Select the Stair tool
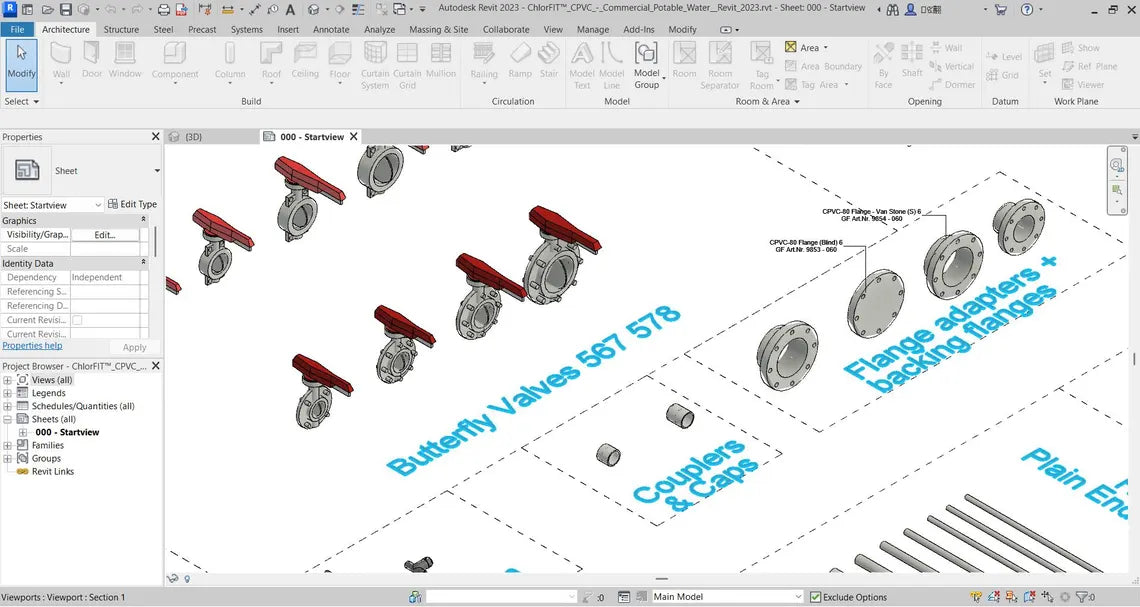Viewport: 1140px width, 607px height. click(549, 62)
